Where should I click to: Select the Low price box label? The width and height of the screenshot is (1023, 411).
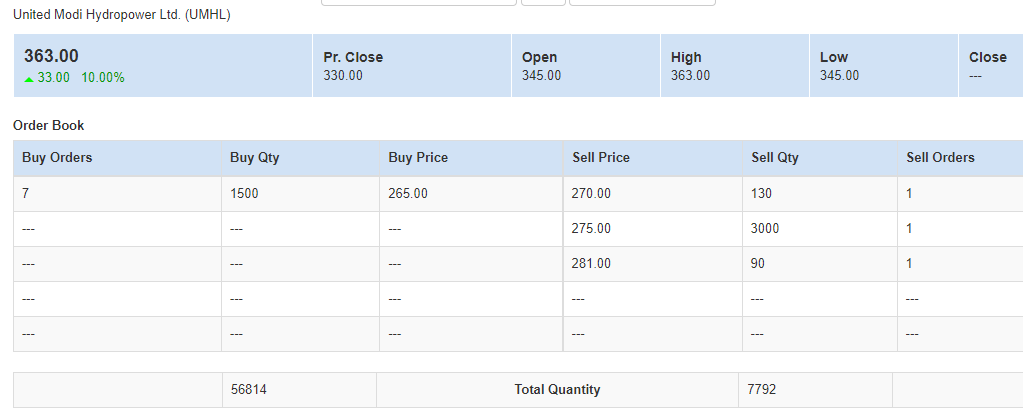tap(833, 57)
